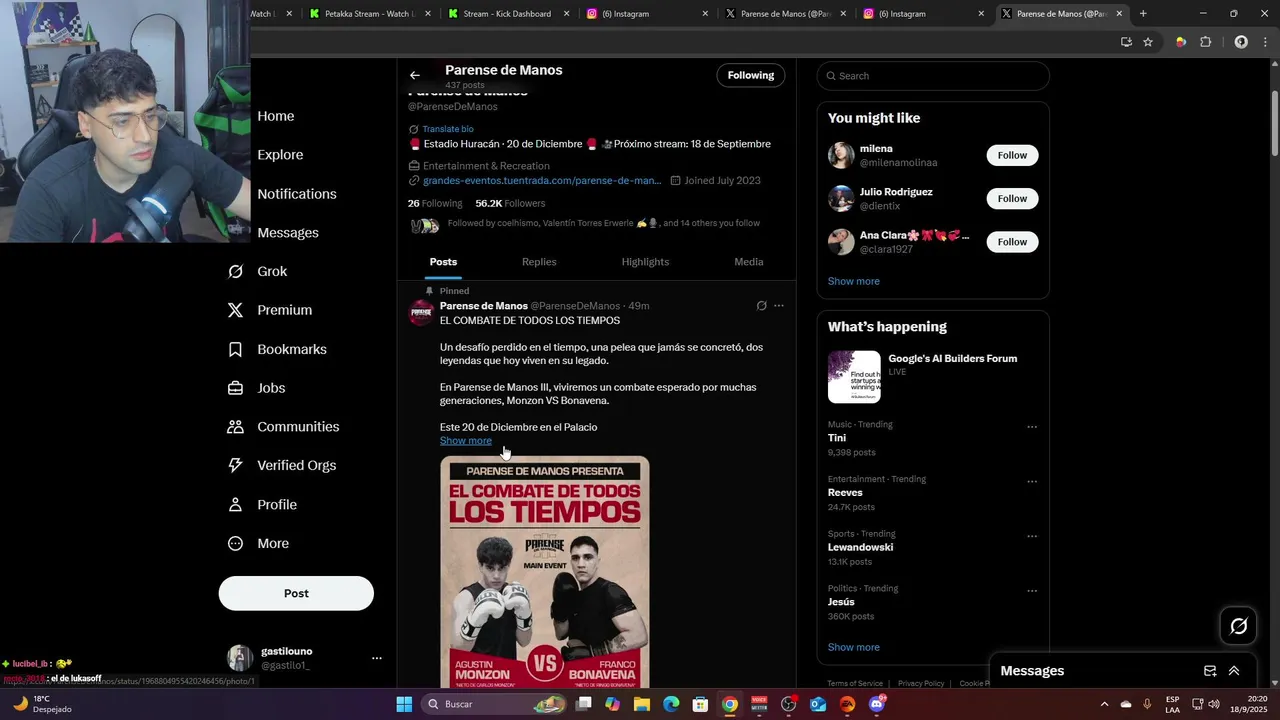The width and height of the screenshot is (1280, 720).
Task: Click the Post button
Action: point(296,593)
